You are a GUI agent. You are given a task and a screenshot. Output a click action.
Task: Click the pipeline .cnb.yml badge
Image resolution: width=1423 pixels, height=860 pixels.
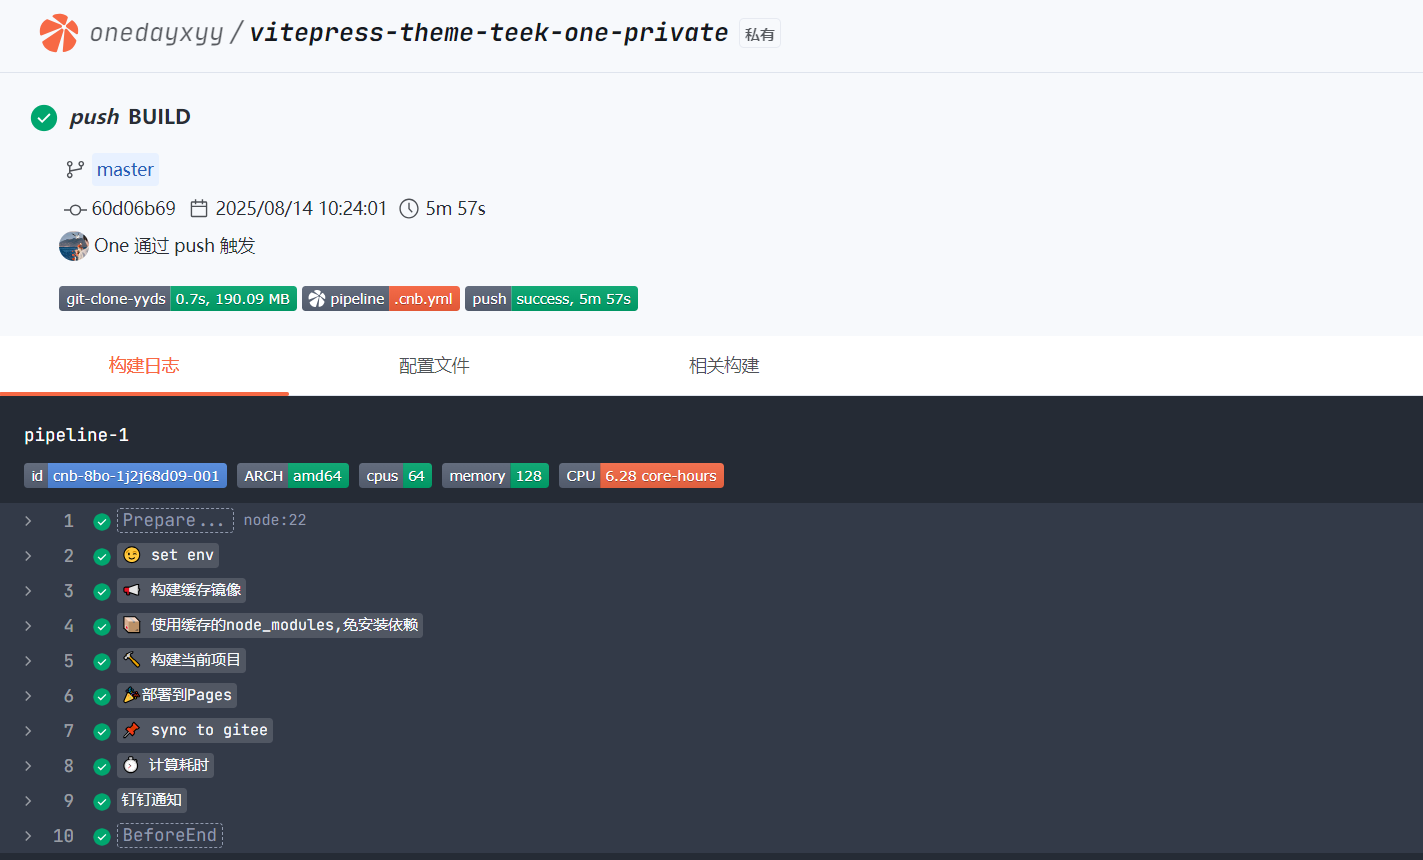381,299
